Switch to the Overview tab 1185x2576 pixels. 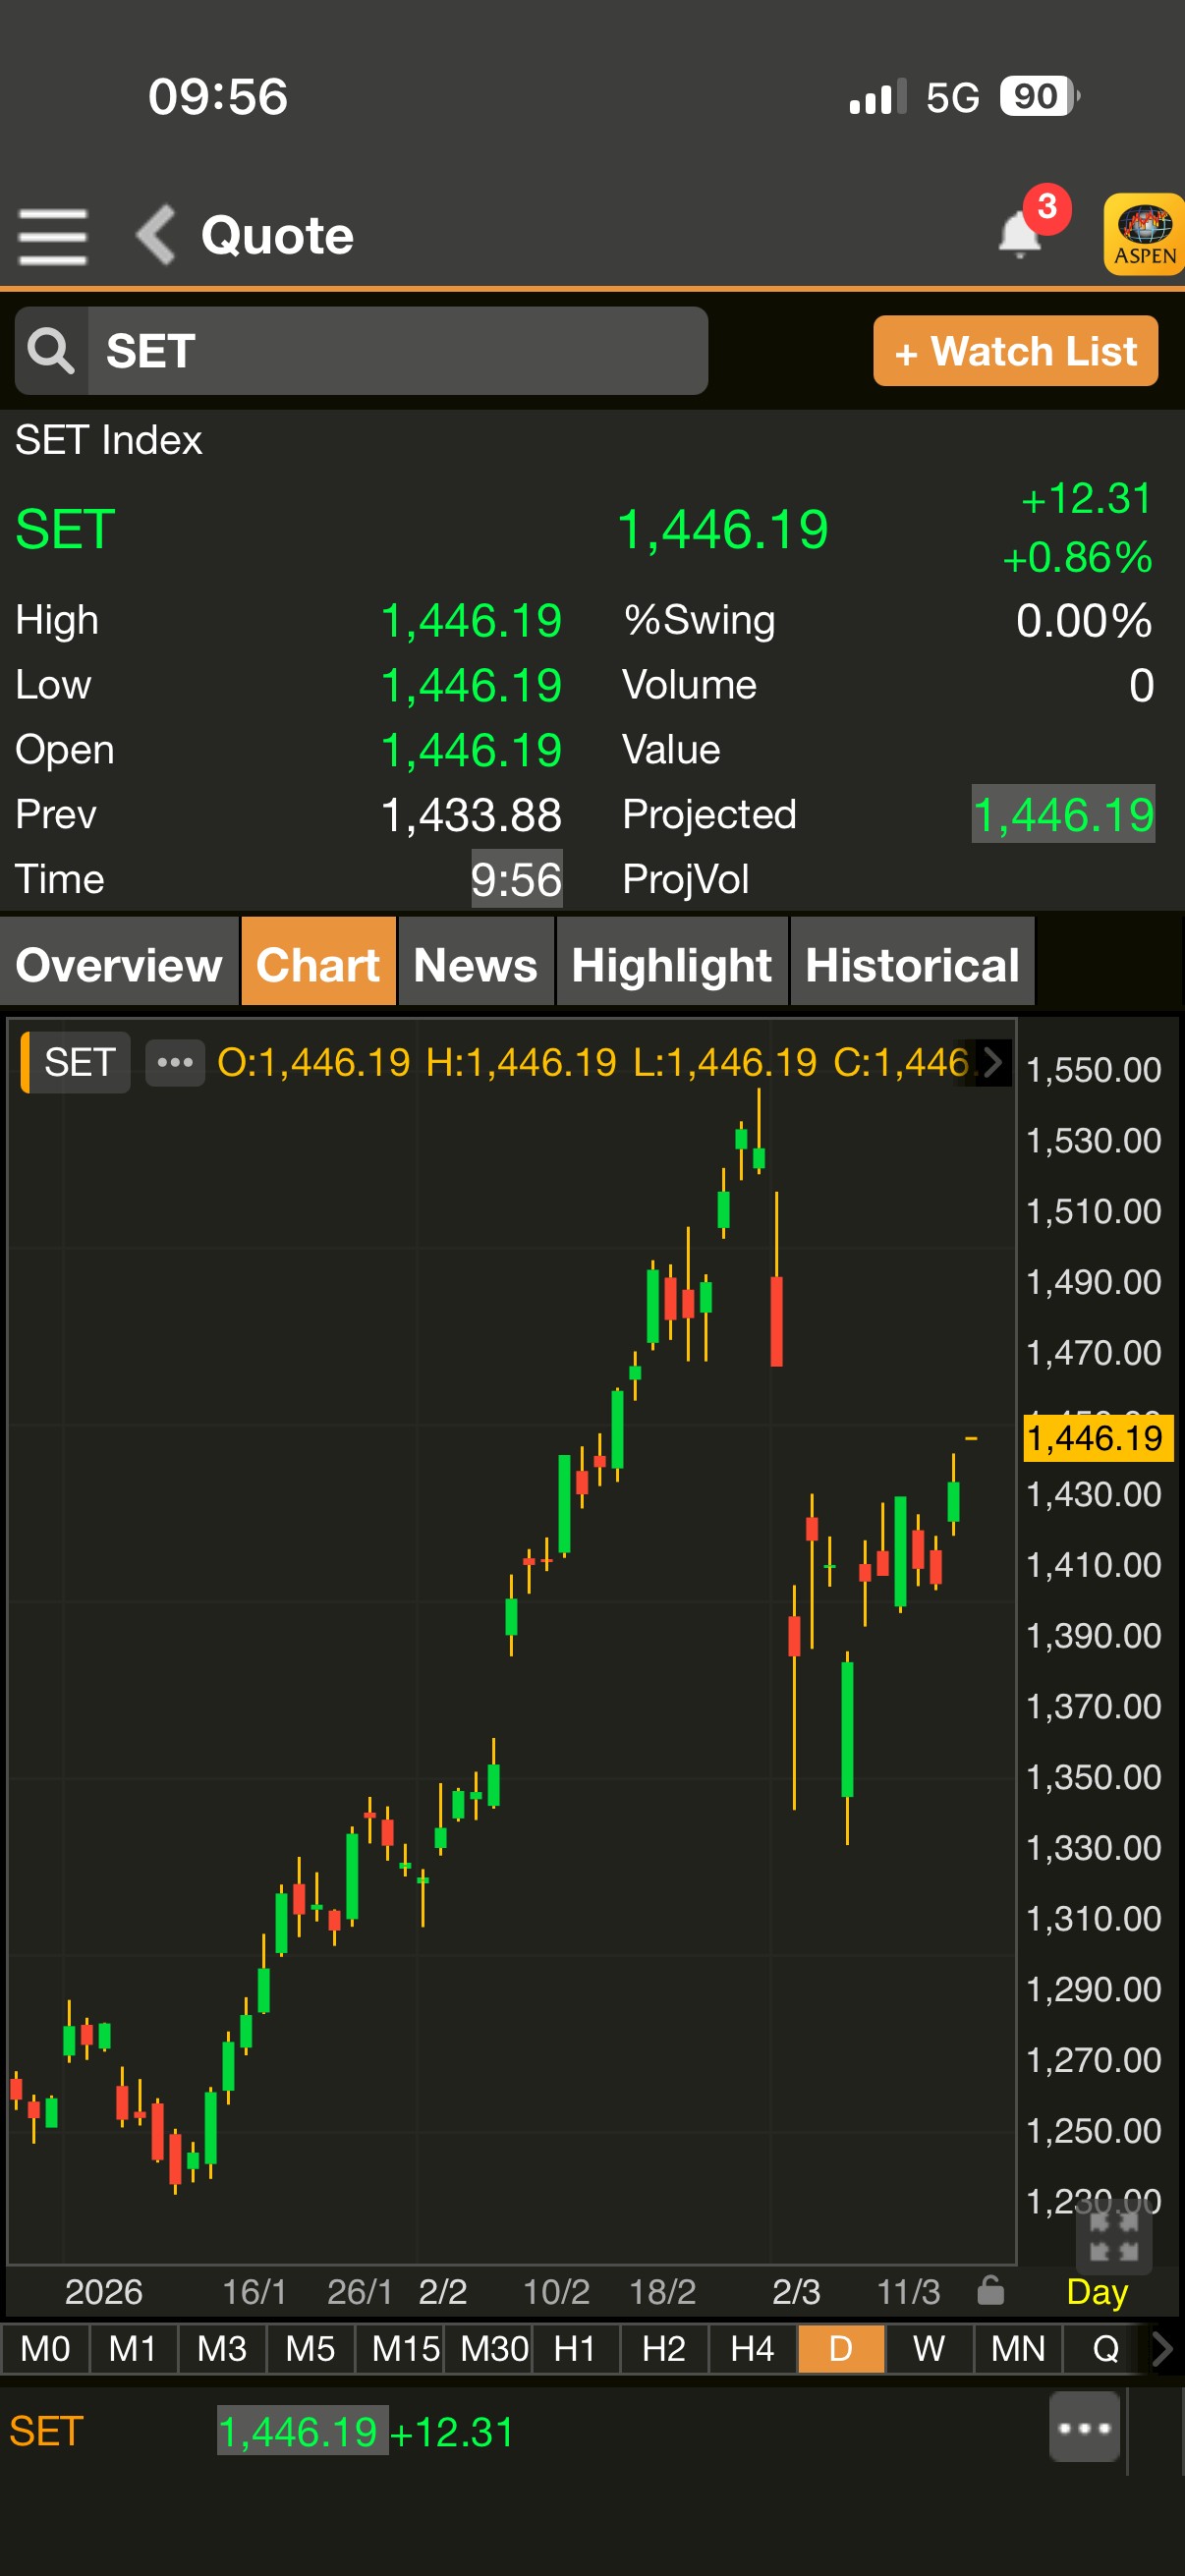pos(119,964)
